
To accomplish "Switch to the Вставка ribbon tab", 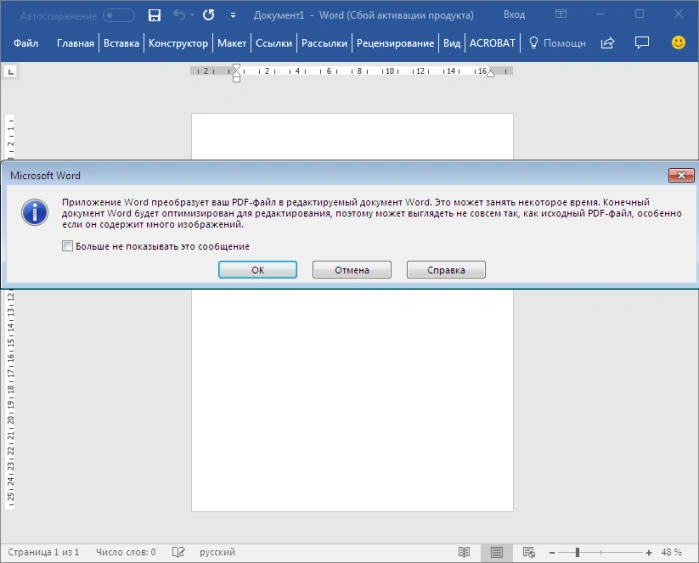I will pos(121,43).
